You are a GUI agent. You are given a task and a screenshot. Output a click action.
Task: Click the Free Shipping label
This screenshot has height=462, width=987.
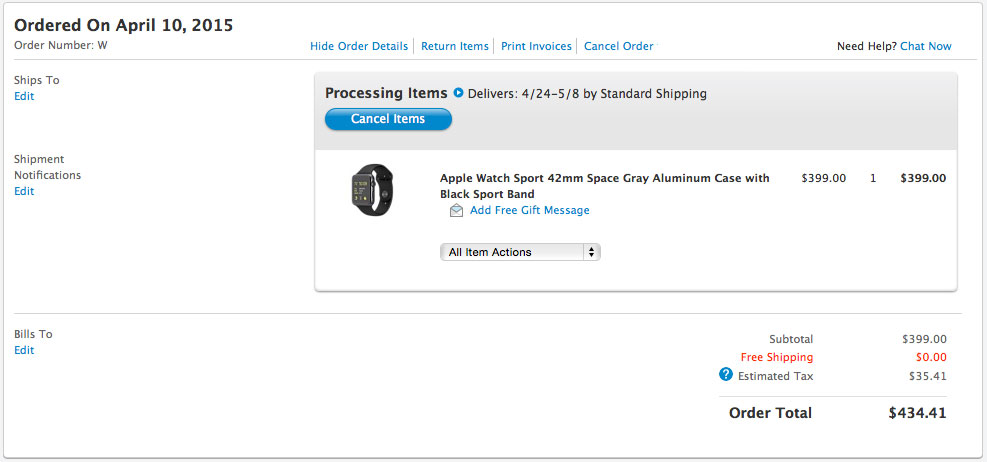[776, 357]
